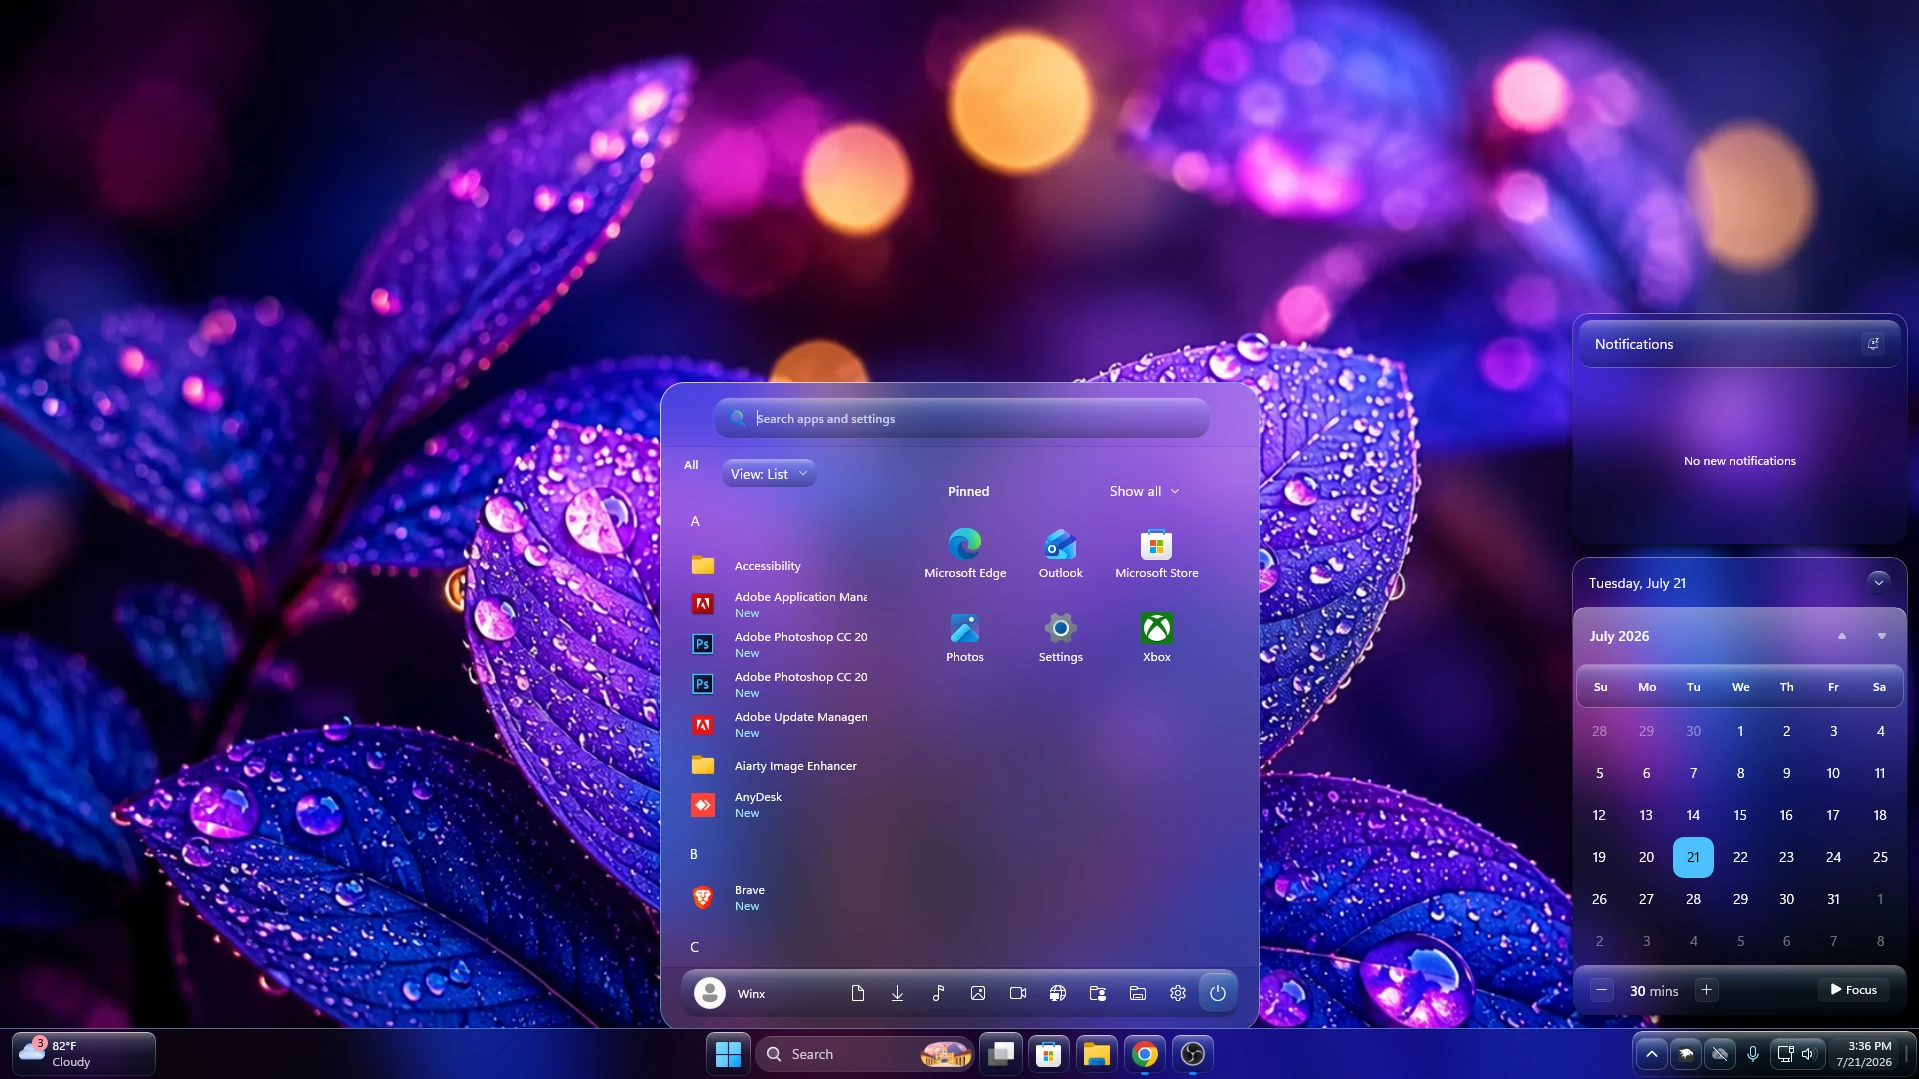1919x1079 pixels.
Task: Switch to OBS Studio on the taskbar
Action: point(1193,1054)
